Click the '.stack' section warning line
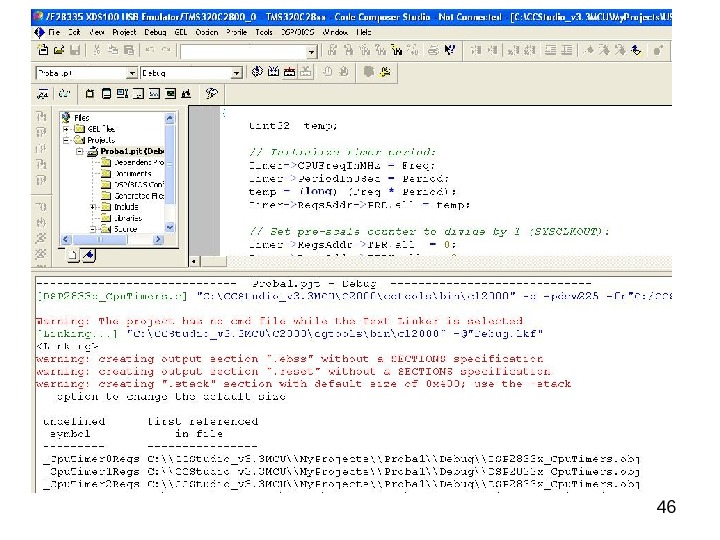 pyautogui.click(x=303, y=384)
